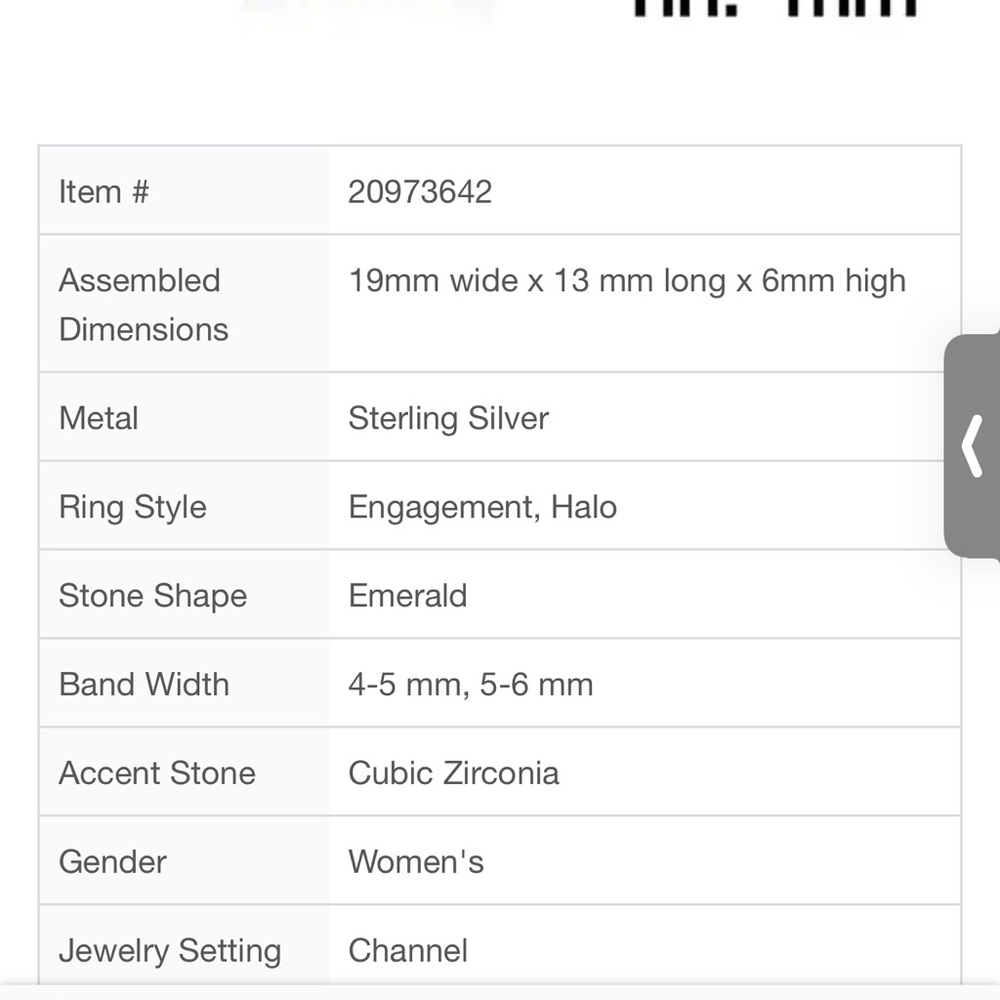Image resolution: width=1000 pixels, height=1000 pixels.
Task: Select the 19mm wide dimensions value
Action: (x=627, y=281)
